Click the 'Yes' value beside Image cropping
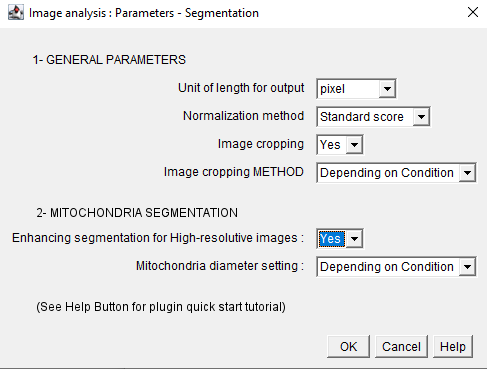This screenshot has height=369, width=487. point(332,145)
